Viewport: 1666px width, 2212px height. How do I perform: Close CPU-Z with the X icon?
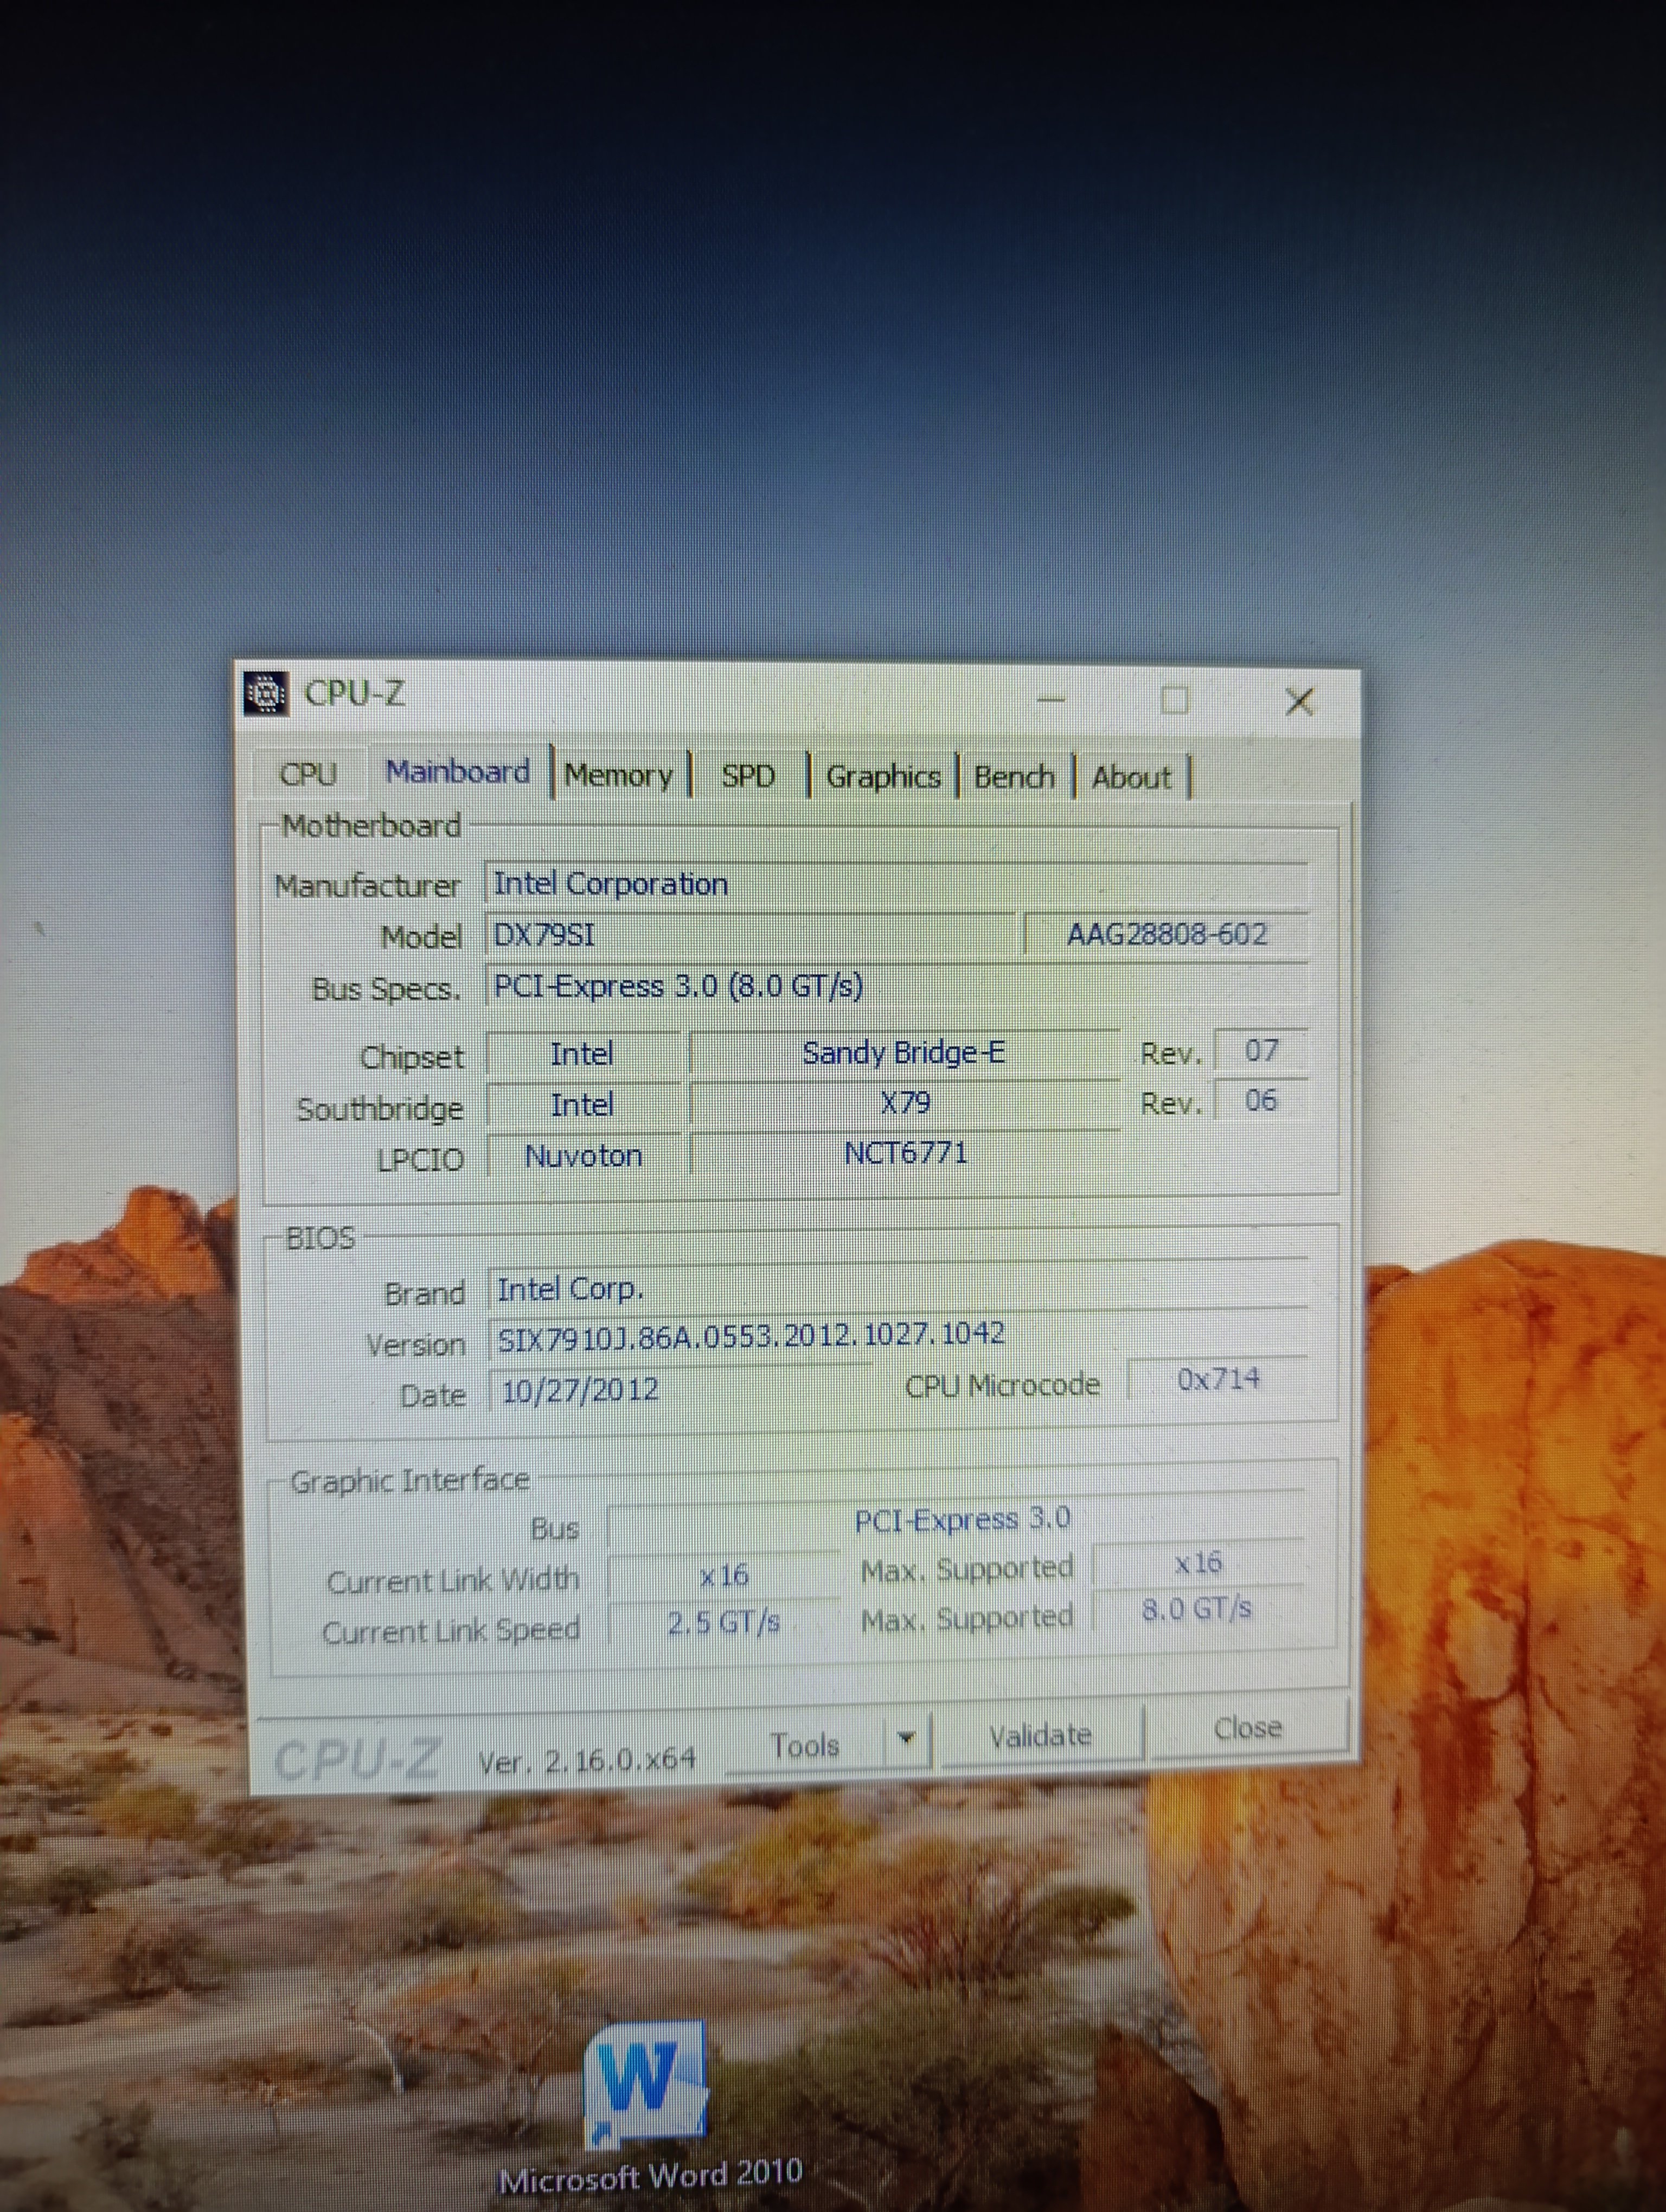(1299, 701)
